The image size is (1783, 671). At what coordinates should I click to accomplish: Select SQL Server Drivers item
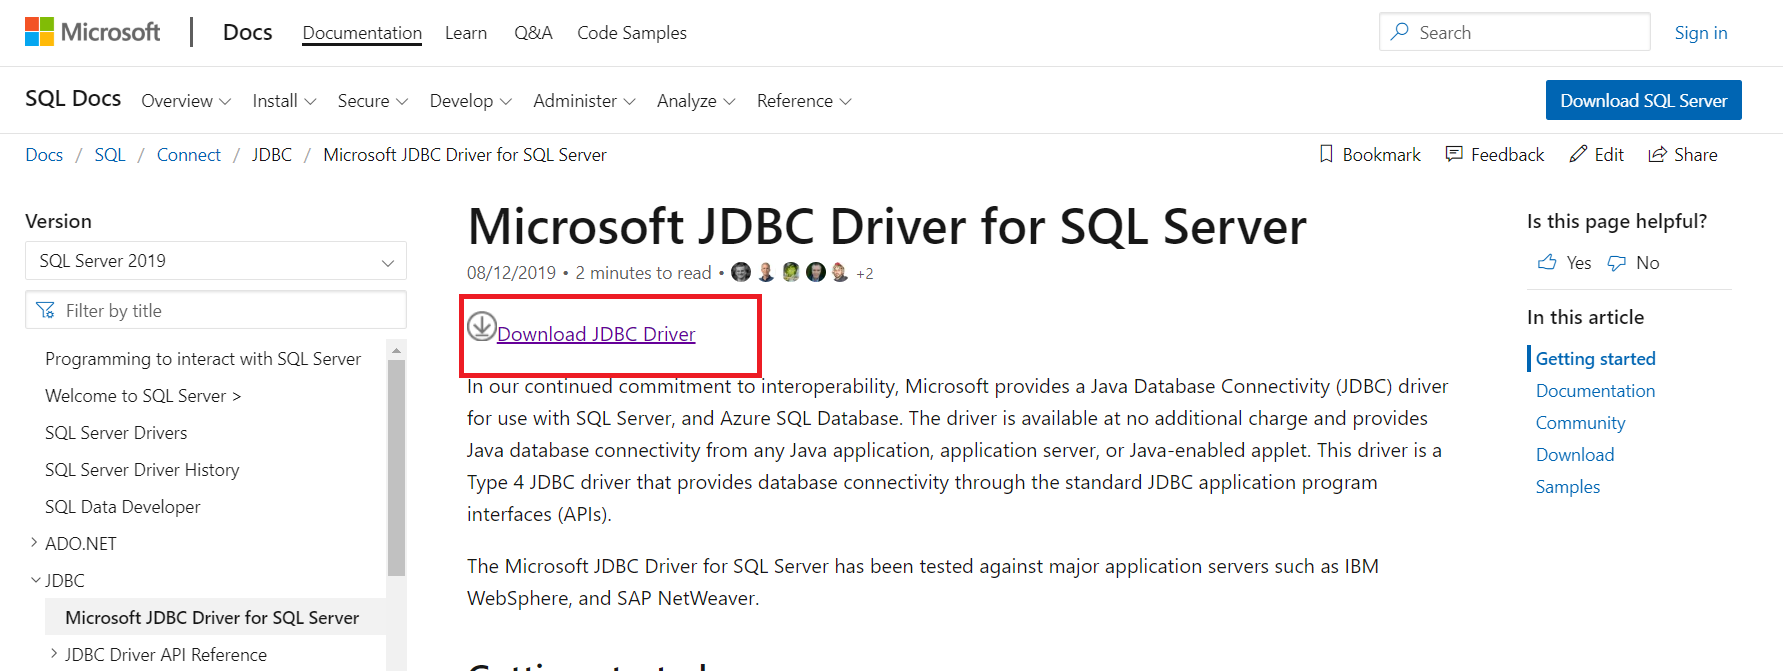[116, 433]
